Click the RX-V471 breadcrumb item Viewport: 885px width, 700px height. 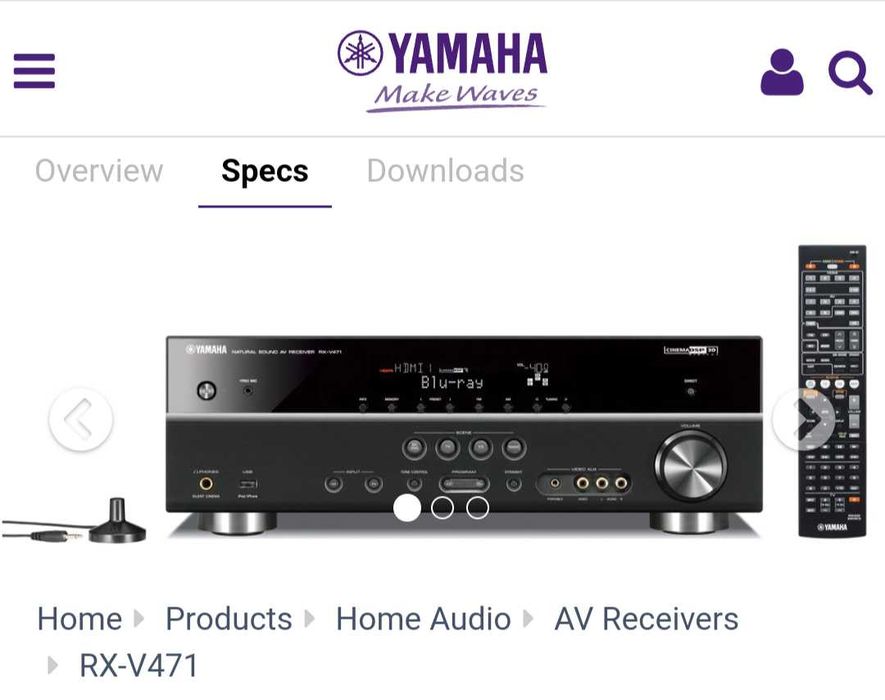(139, 666)
